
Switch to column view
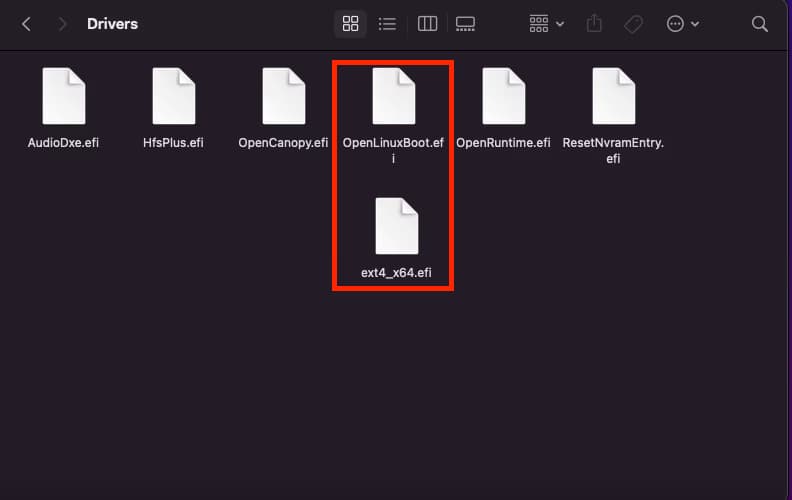427,24
